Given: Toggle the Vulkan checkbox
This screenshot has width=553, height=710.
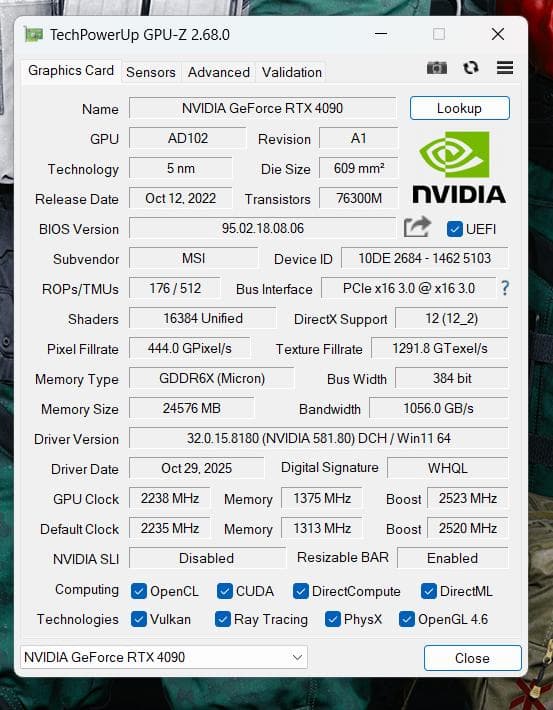Looking at the screenshot, I should click(139, 619).
